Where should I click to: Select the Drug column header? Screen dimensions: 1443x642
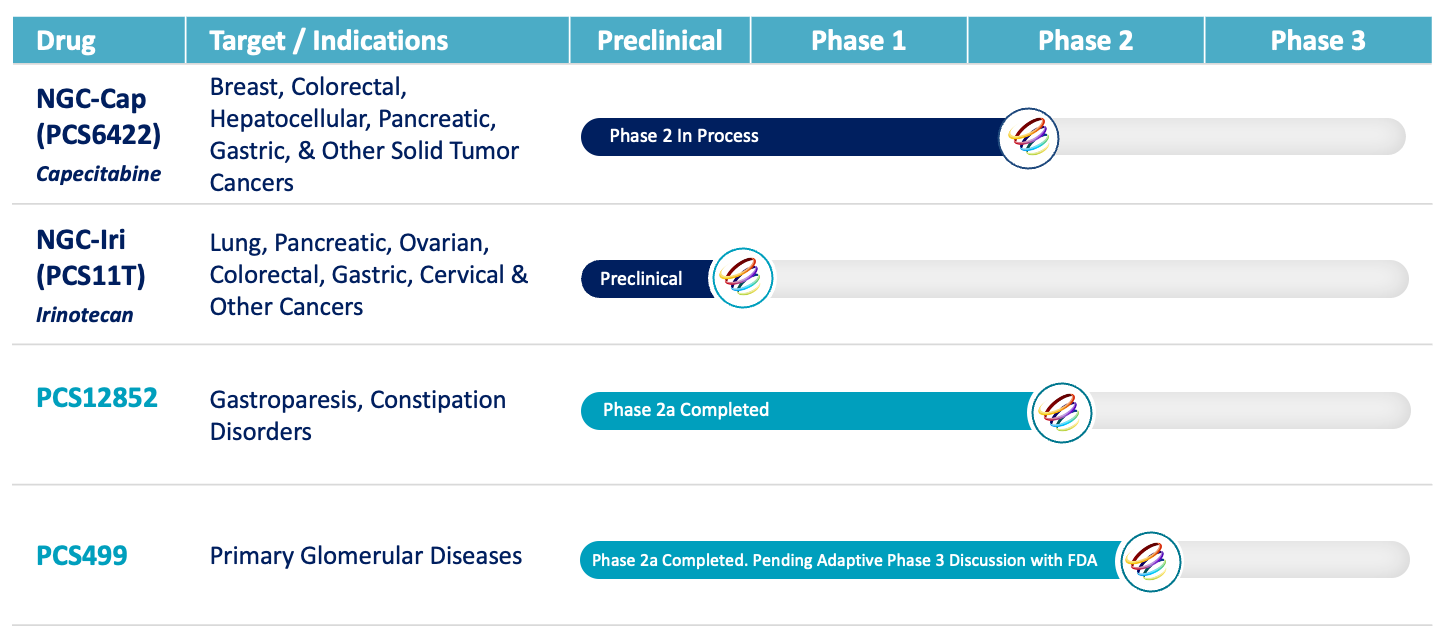[x=67, y=41]
